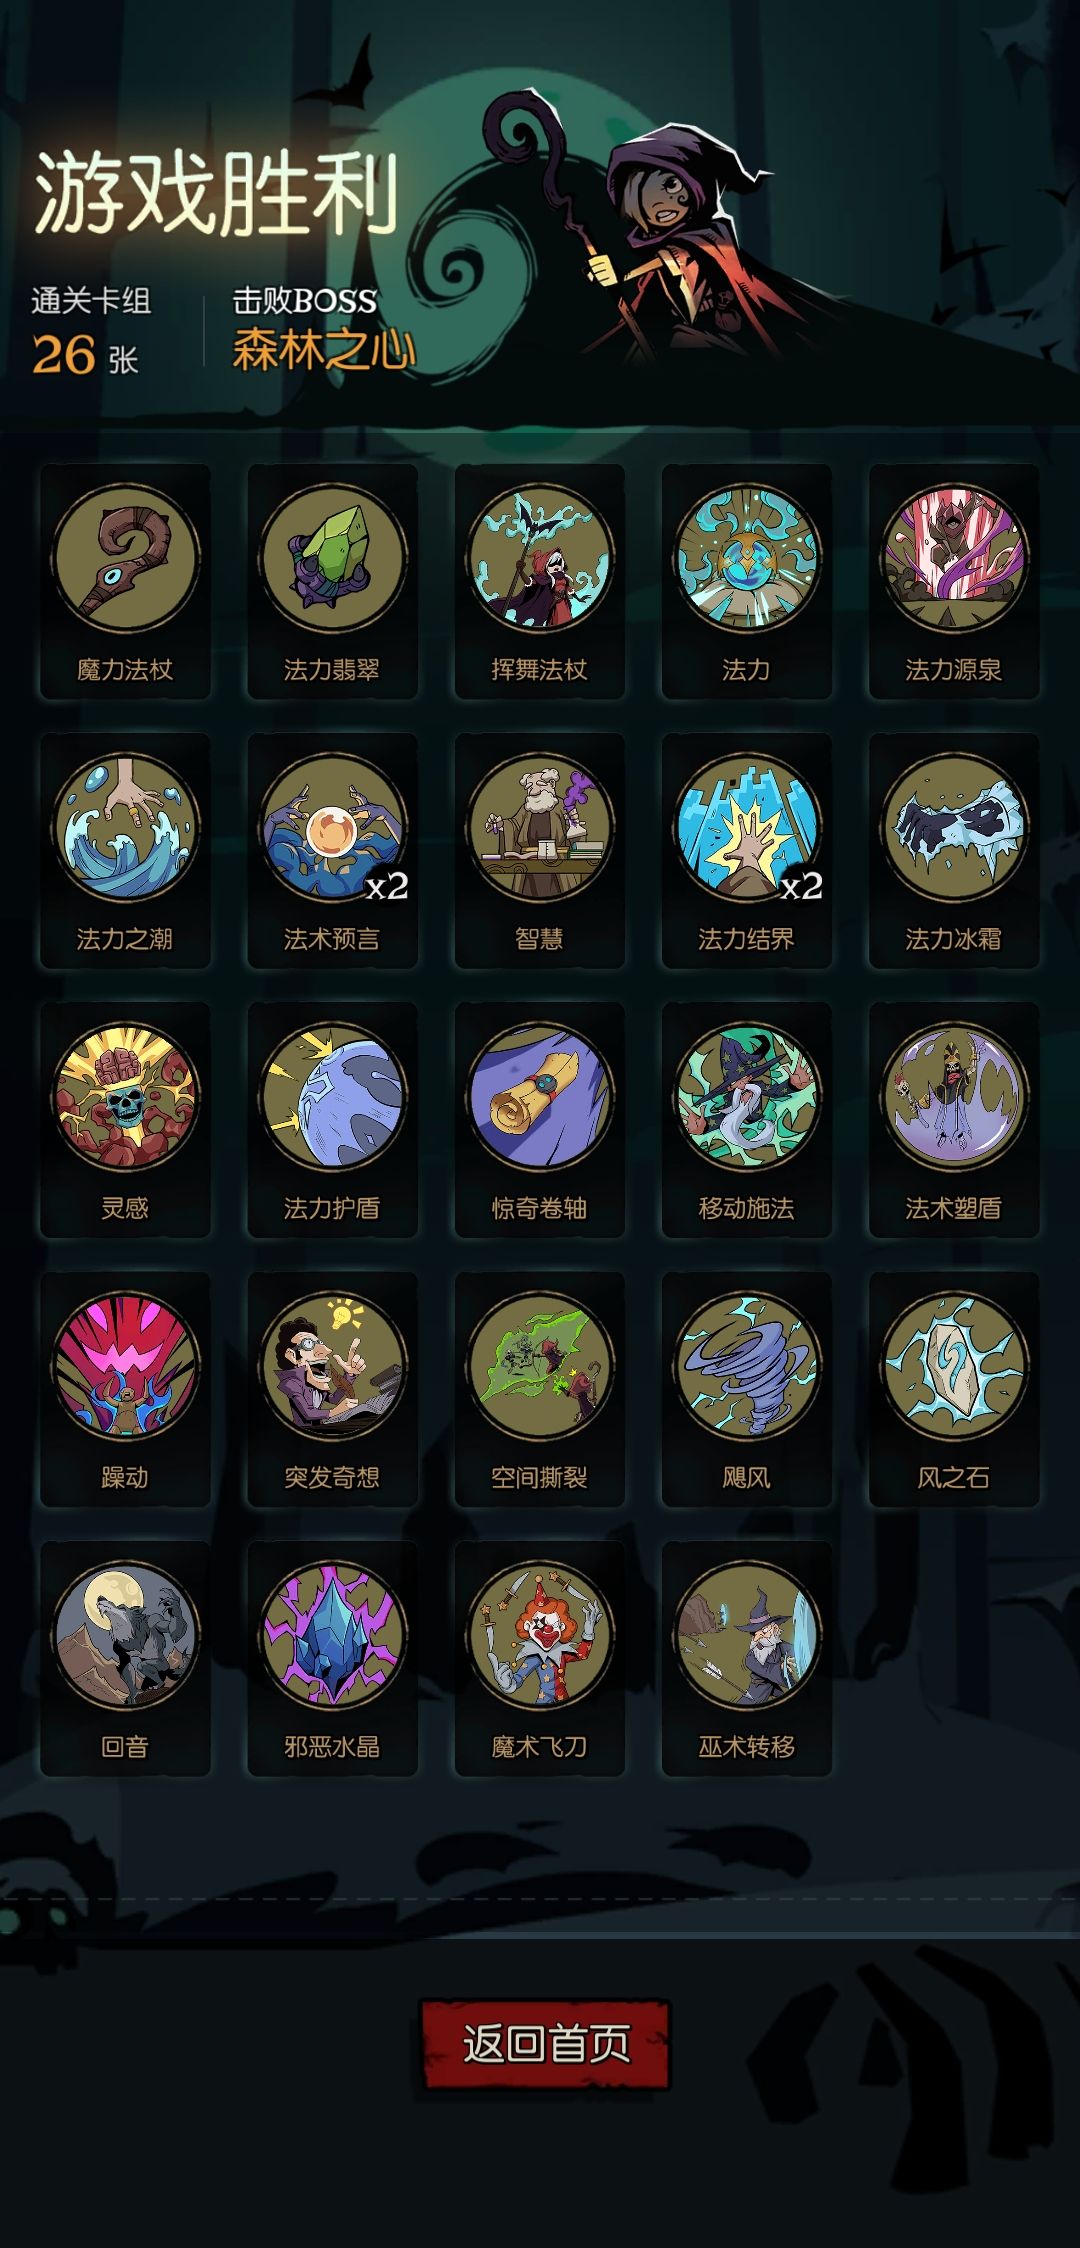Viewport: 1080px width, 2248px height.
Task: Select the 法力冰霜 card
Action: tap(954, 850)
